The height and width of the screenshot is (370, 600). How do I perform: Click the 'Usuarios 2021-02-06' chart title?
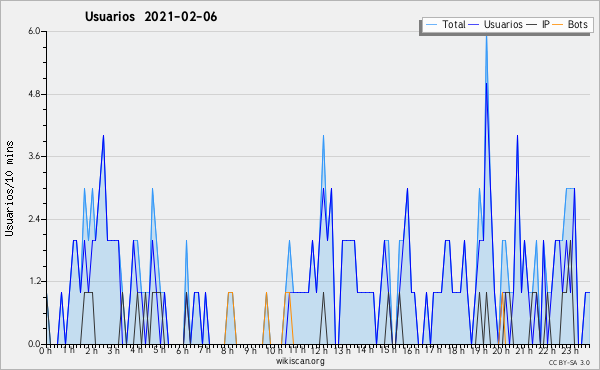click(x=151, y=17)
